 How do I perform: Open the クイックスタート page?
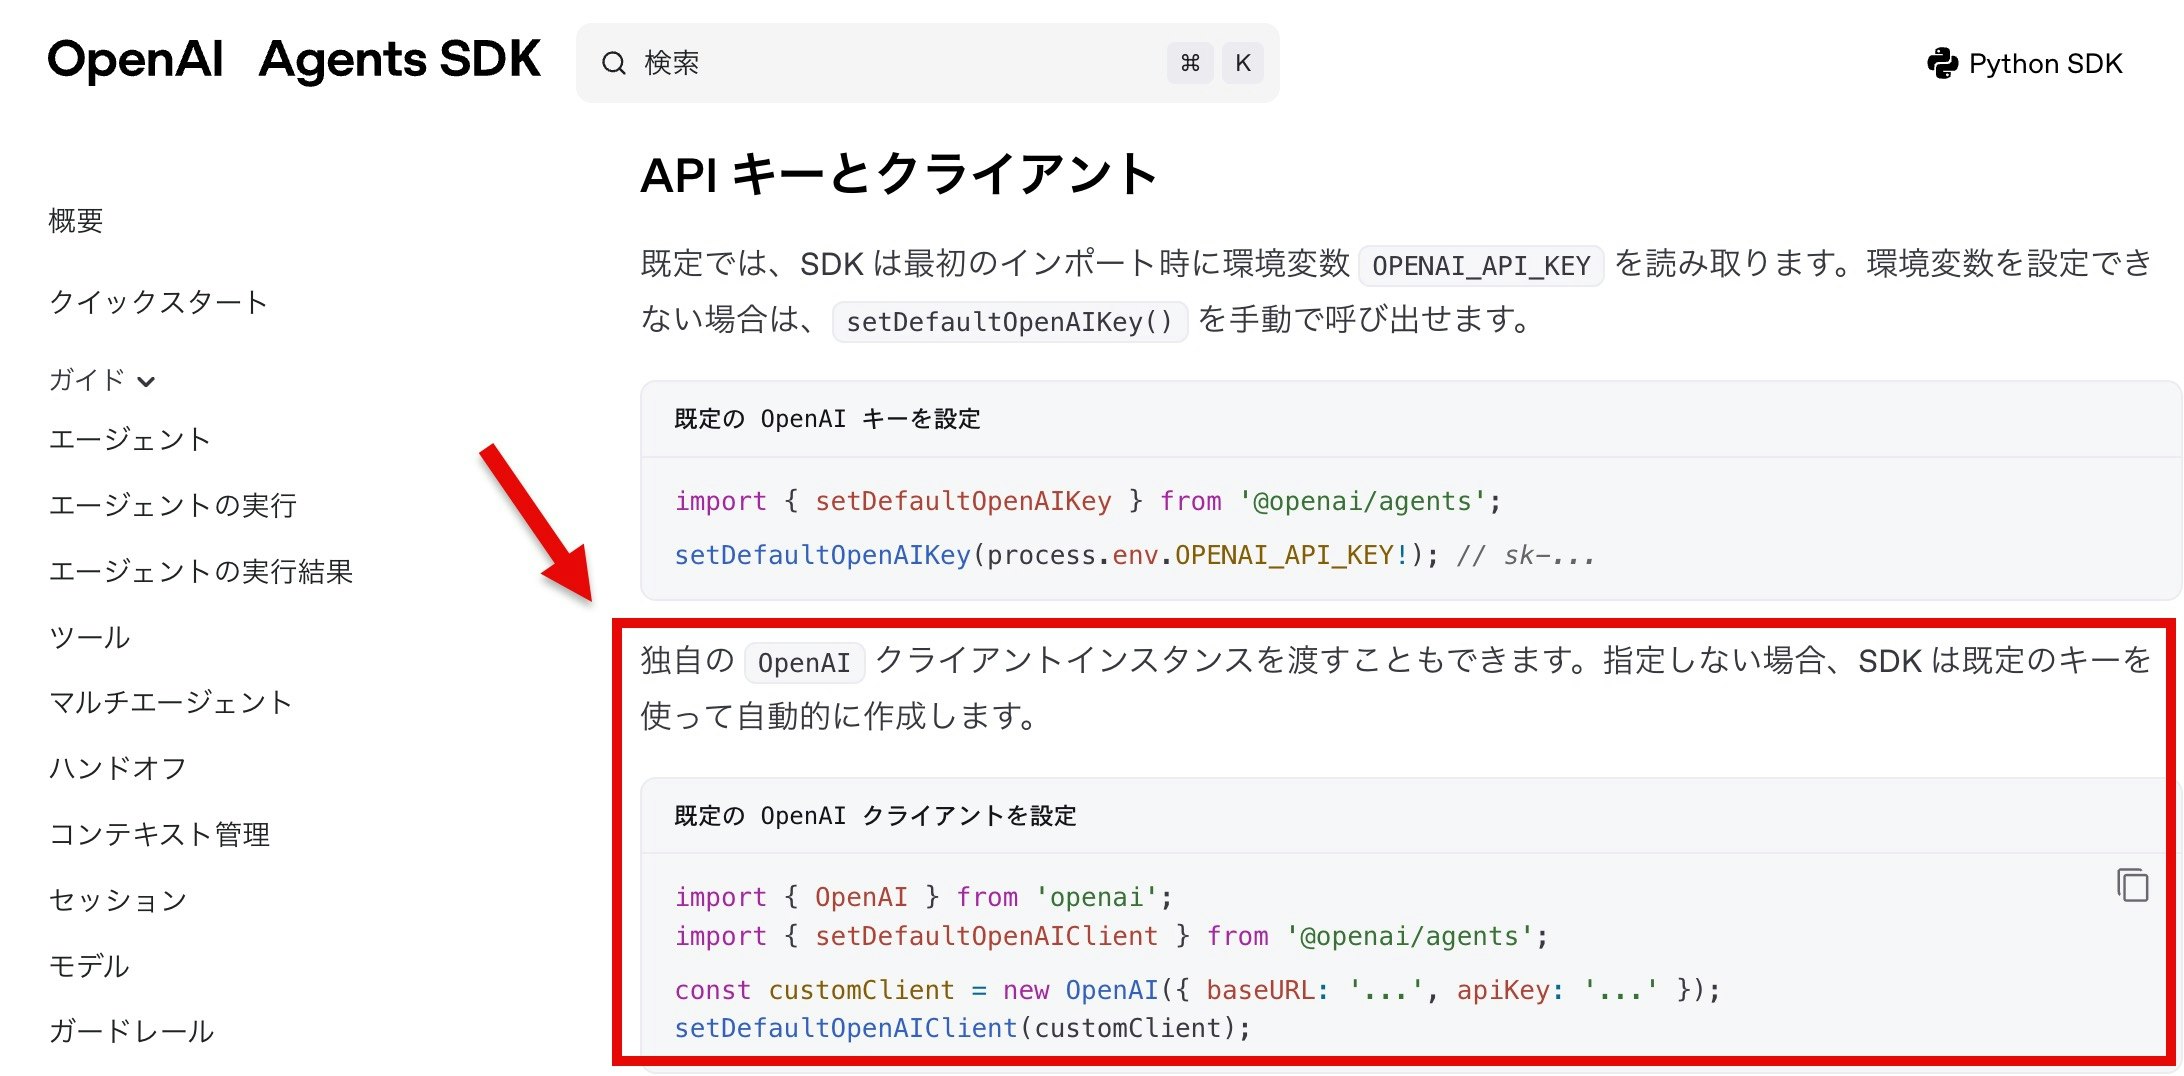[158, 302]
